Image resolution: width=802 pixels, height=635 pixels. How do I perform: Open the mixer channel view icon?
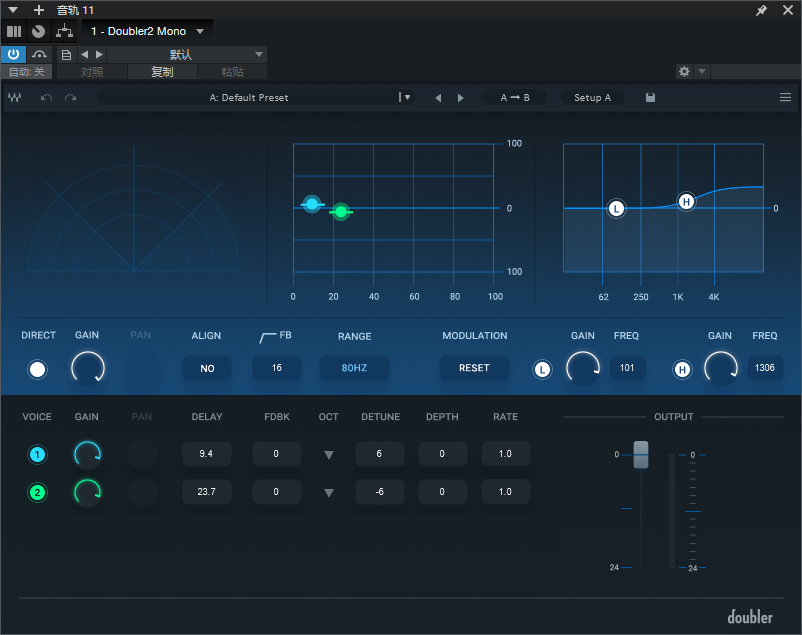(x=14, y=31)
